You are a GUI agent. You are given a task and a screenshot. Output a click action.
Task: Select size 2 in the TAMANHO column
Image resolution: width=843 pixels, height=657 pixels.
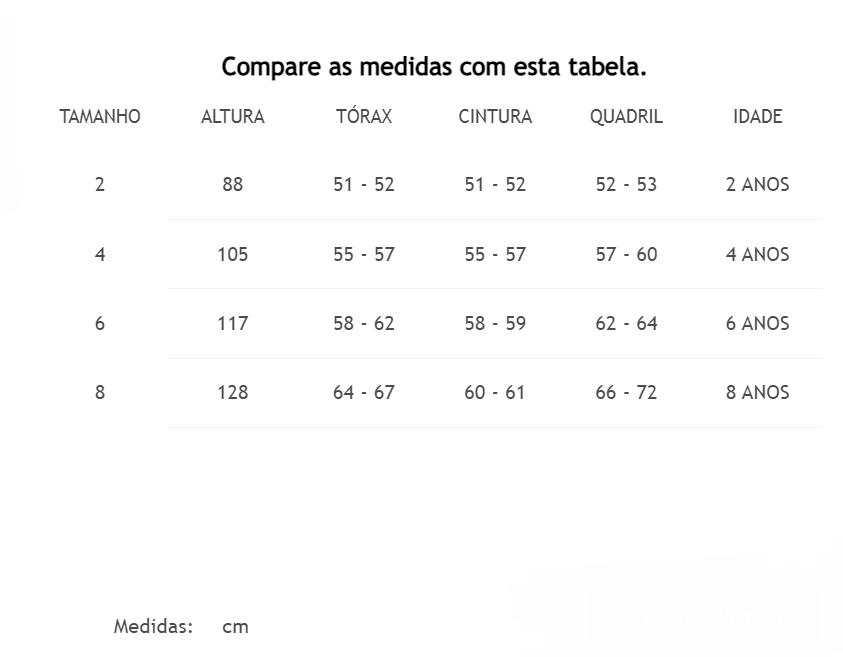(99, 184)
